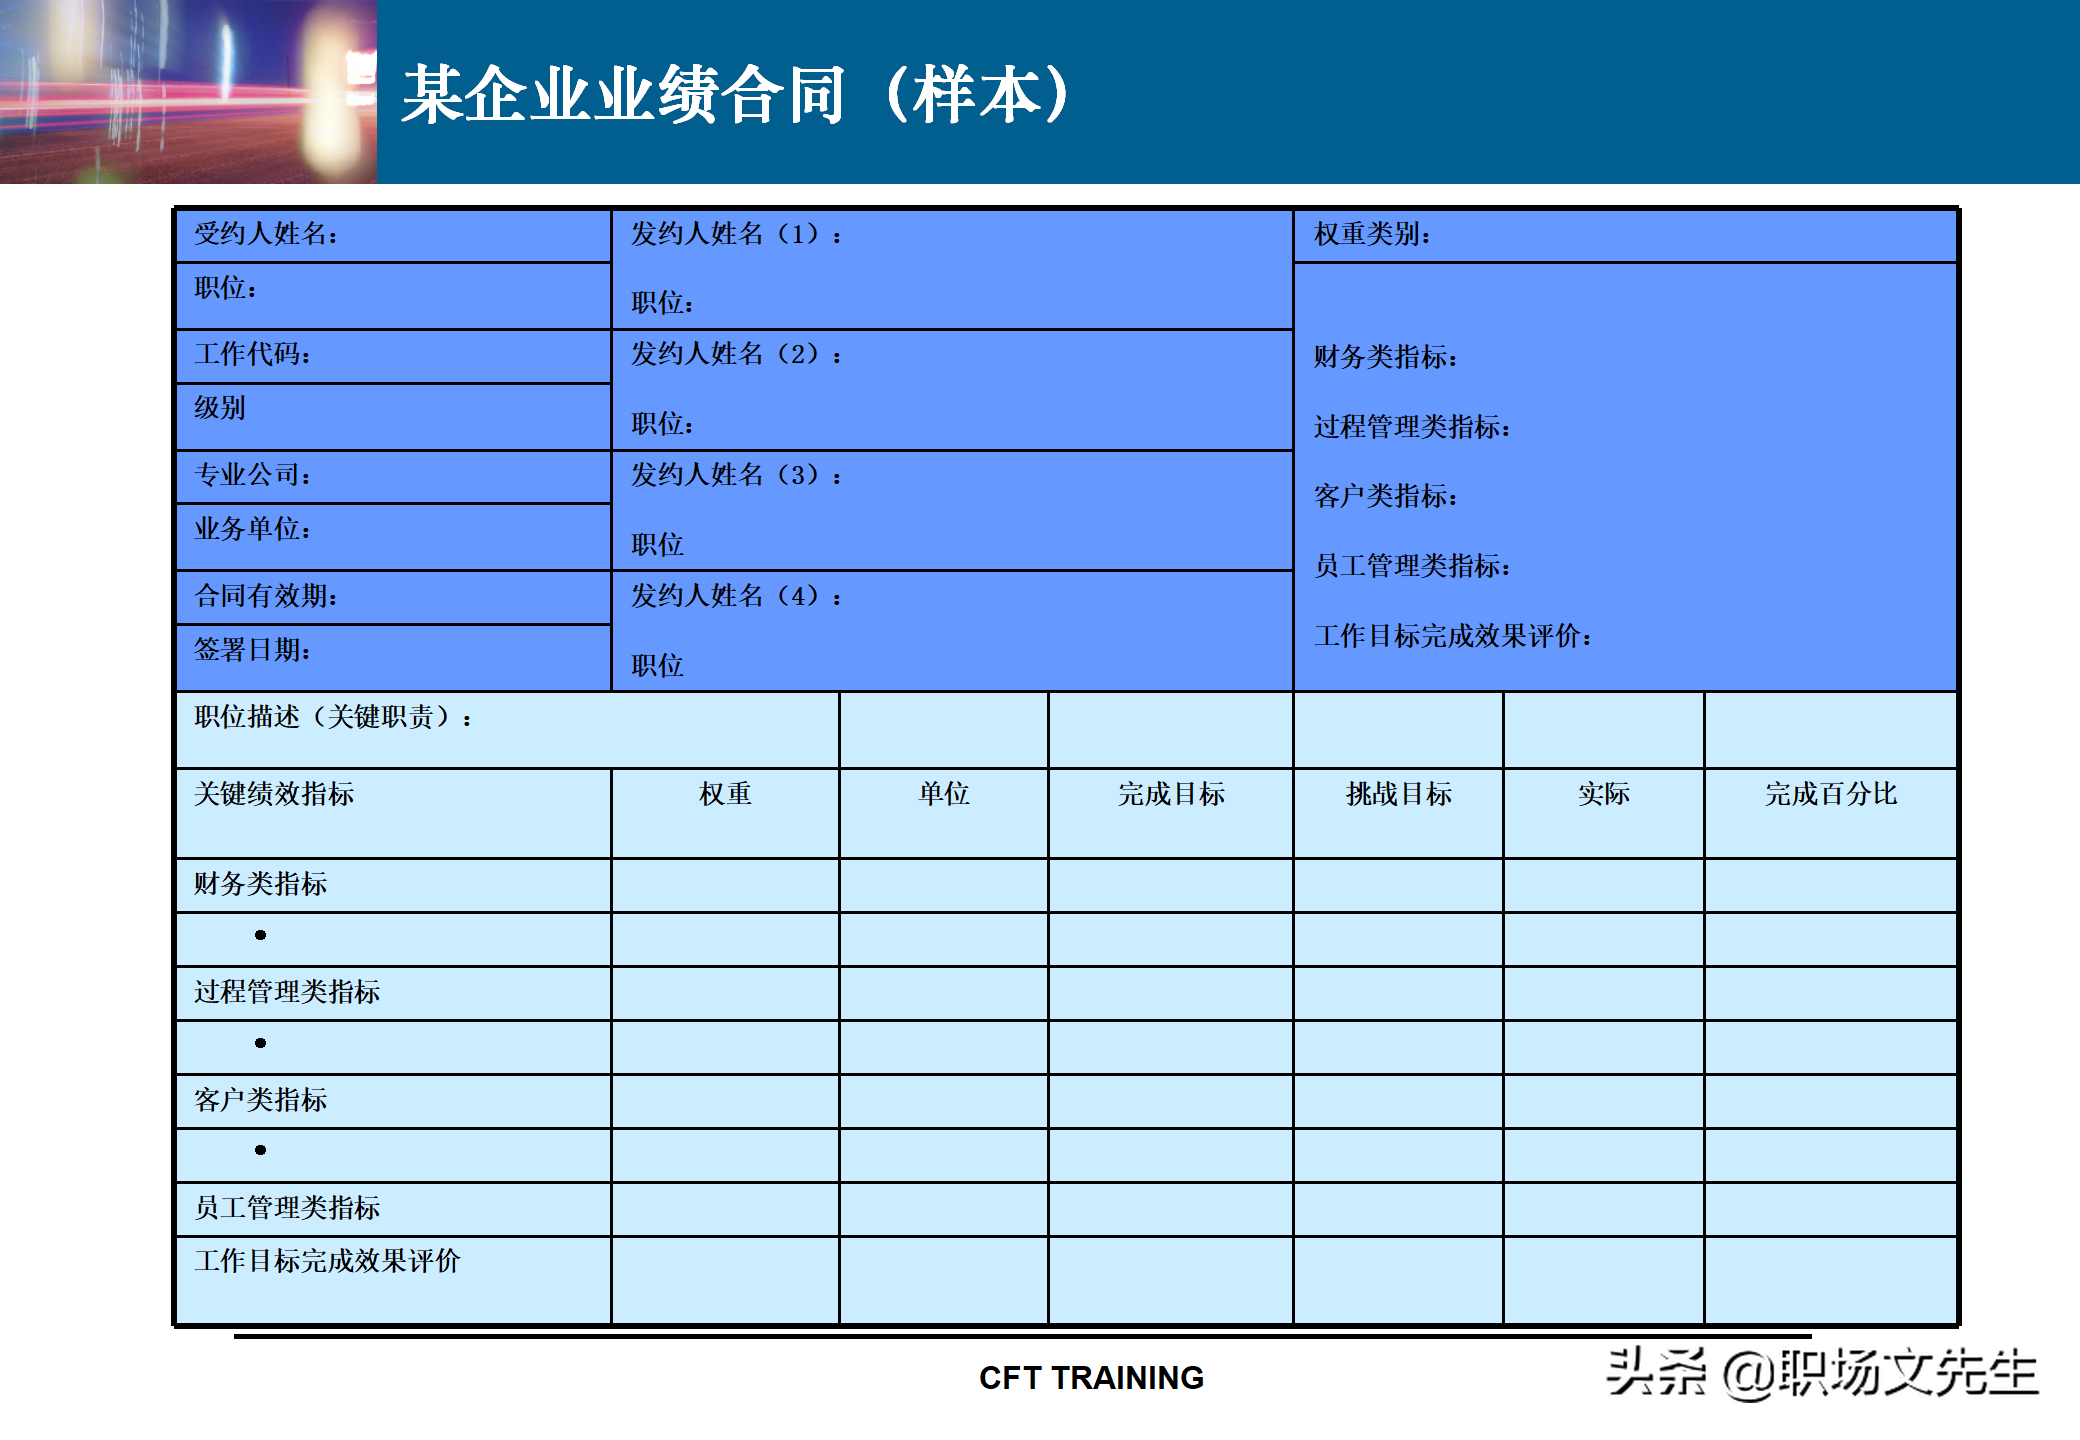The width and height of the screenshot is (2080, 1440).
Task: Click the 完成百分比 column header
Action: click(1829, 795)
